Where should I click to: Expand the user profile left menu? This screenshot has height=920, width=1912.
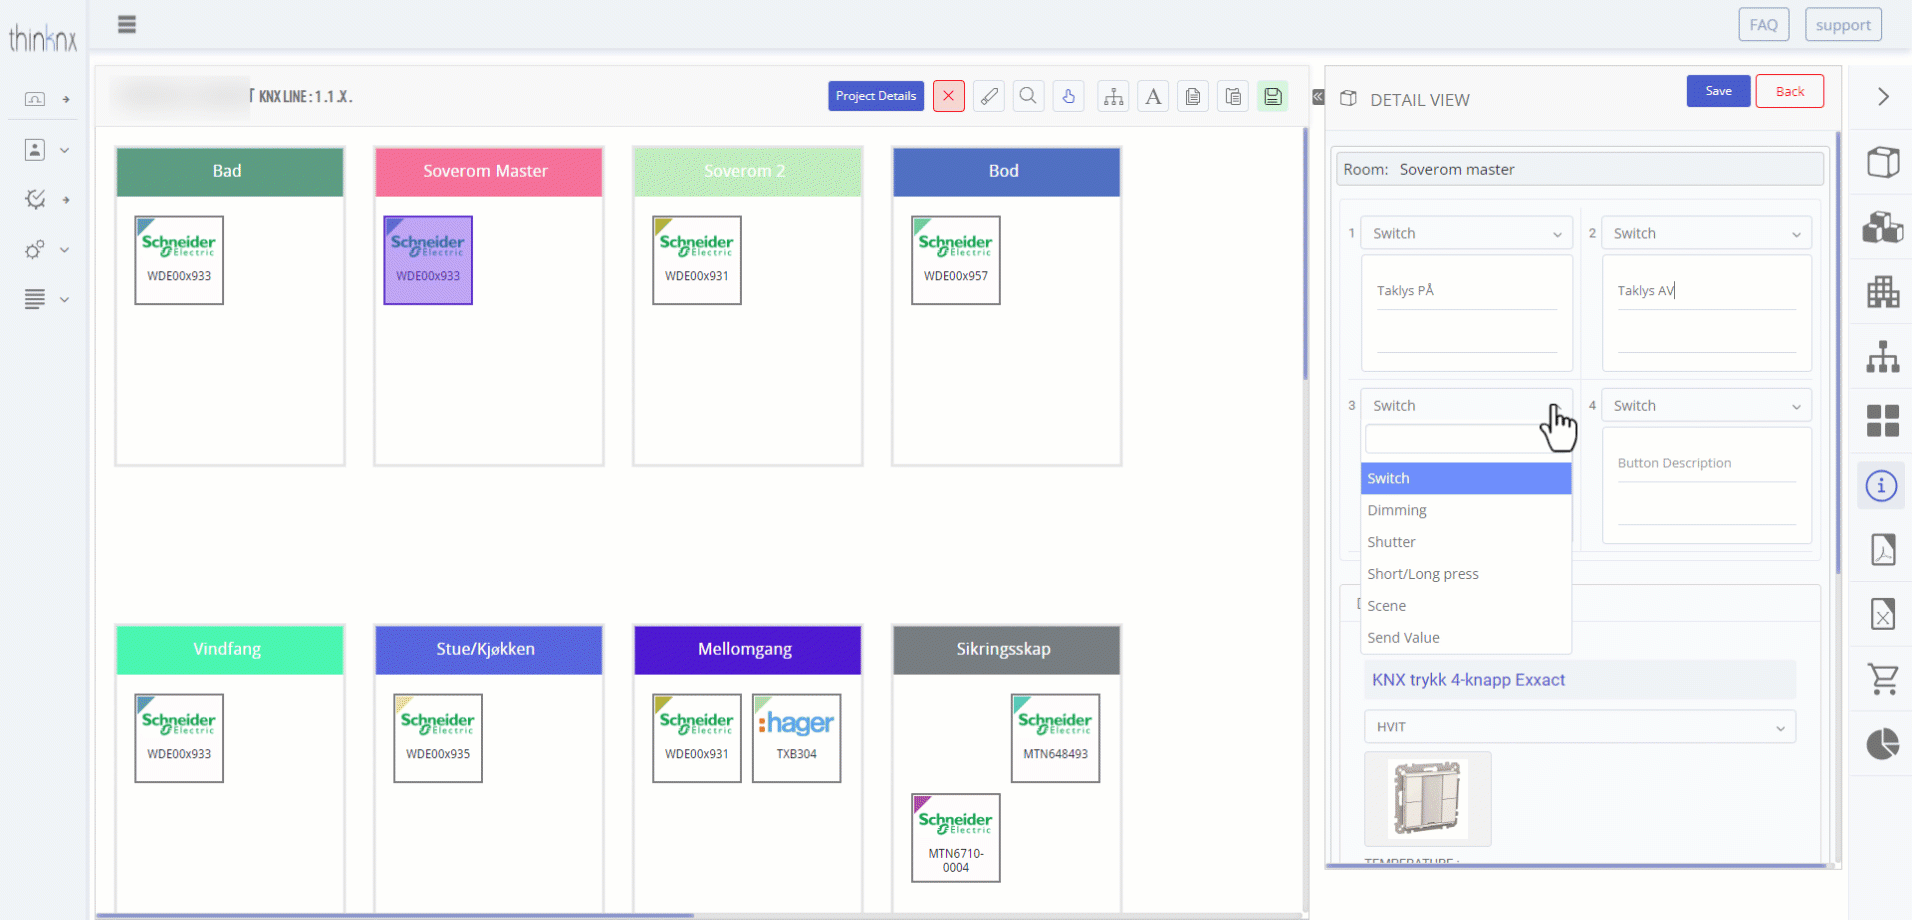click(x=46, y=150)
